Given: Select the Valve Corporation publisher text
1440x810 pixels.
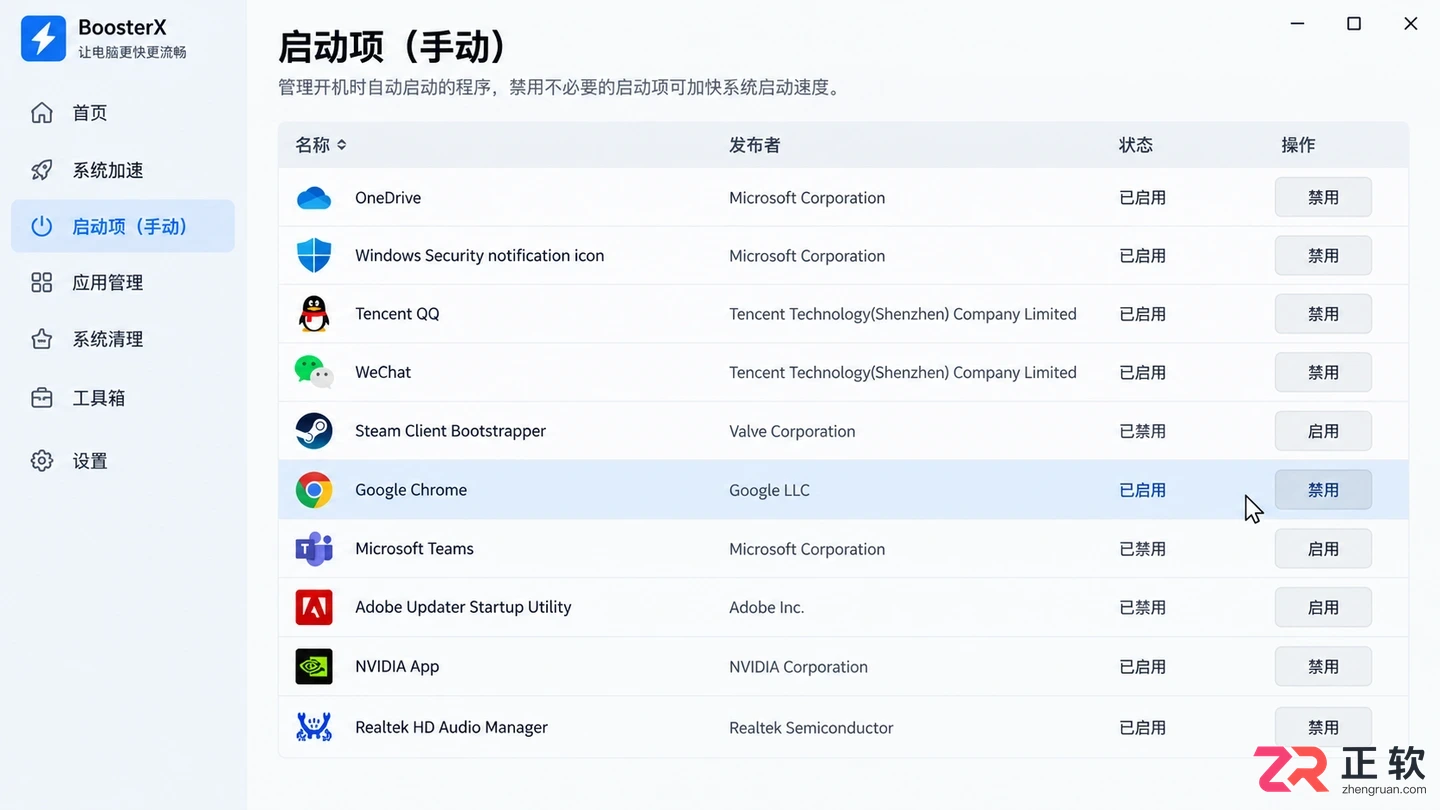Looking at the screenshot, I should point(792,431).
